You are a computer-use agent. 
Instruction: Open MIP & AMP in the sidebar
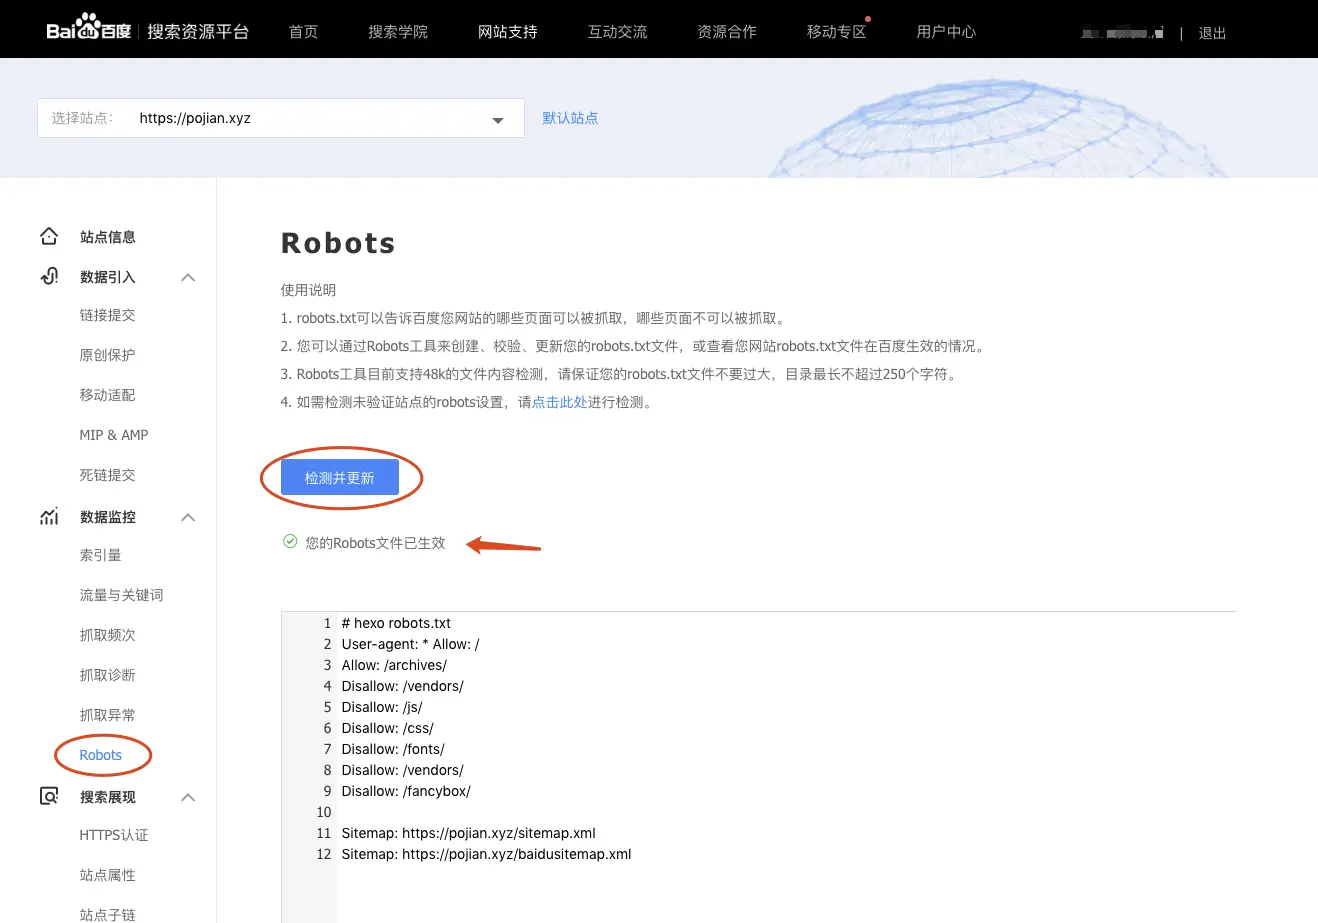(x=114, y=435)
